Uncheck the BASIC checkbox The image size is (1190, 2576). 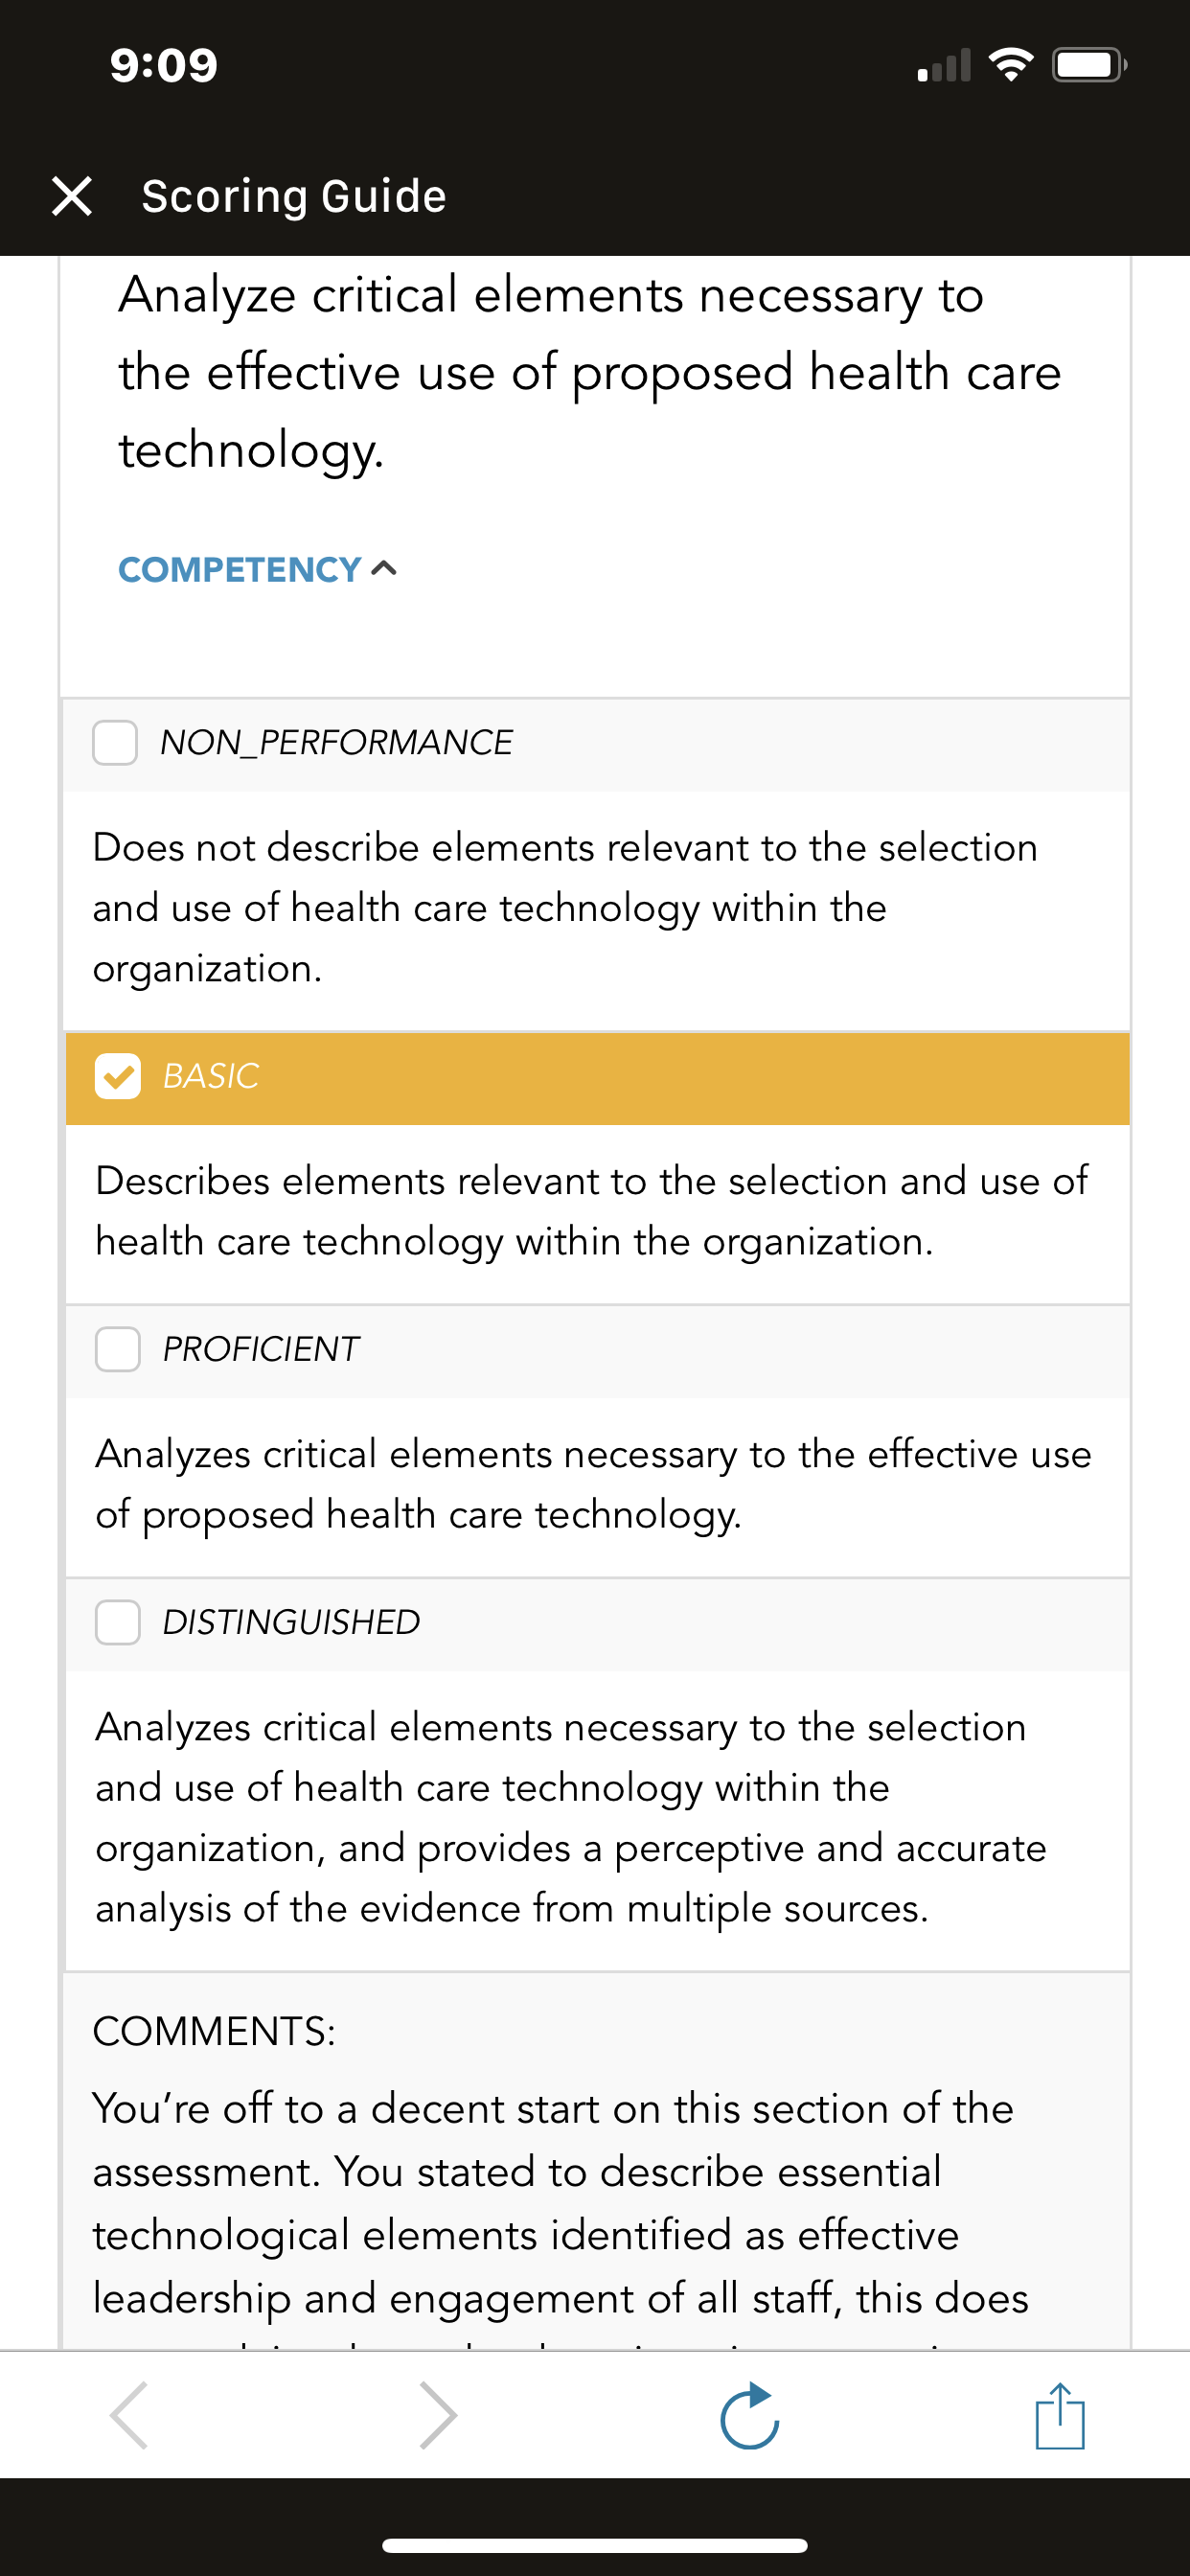click(x=118, y=1077)
